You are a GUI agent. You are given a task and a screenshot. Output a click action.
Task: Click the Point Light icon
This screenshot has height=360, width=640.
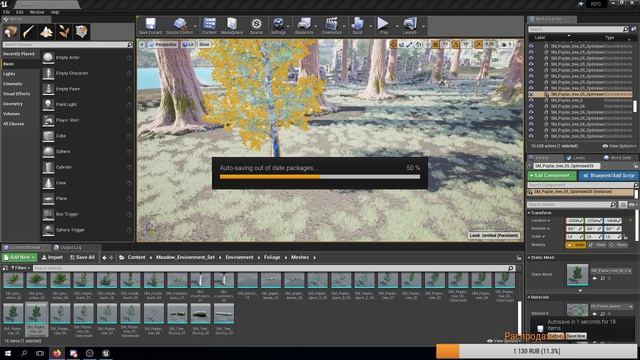click(48, 104)
